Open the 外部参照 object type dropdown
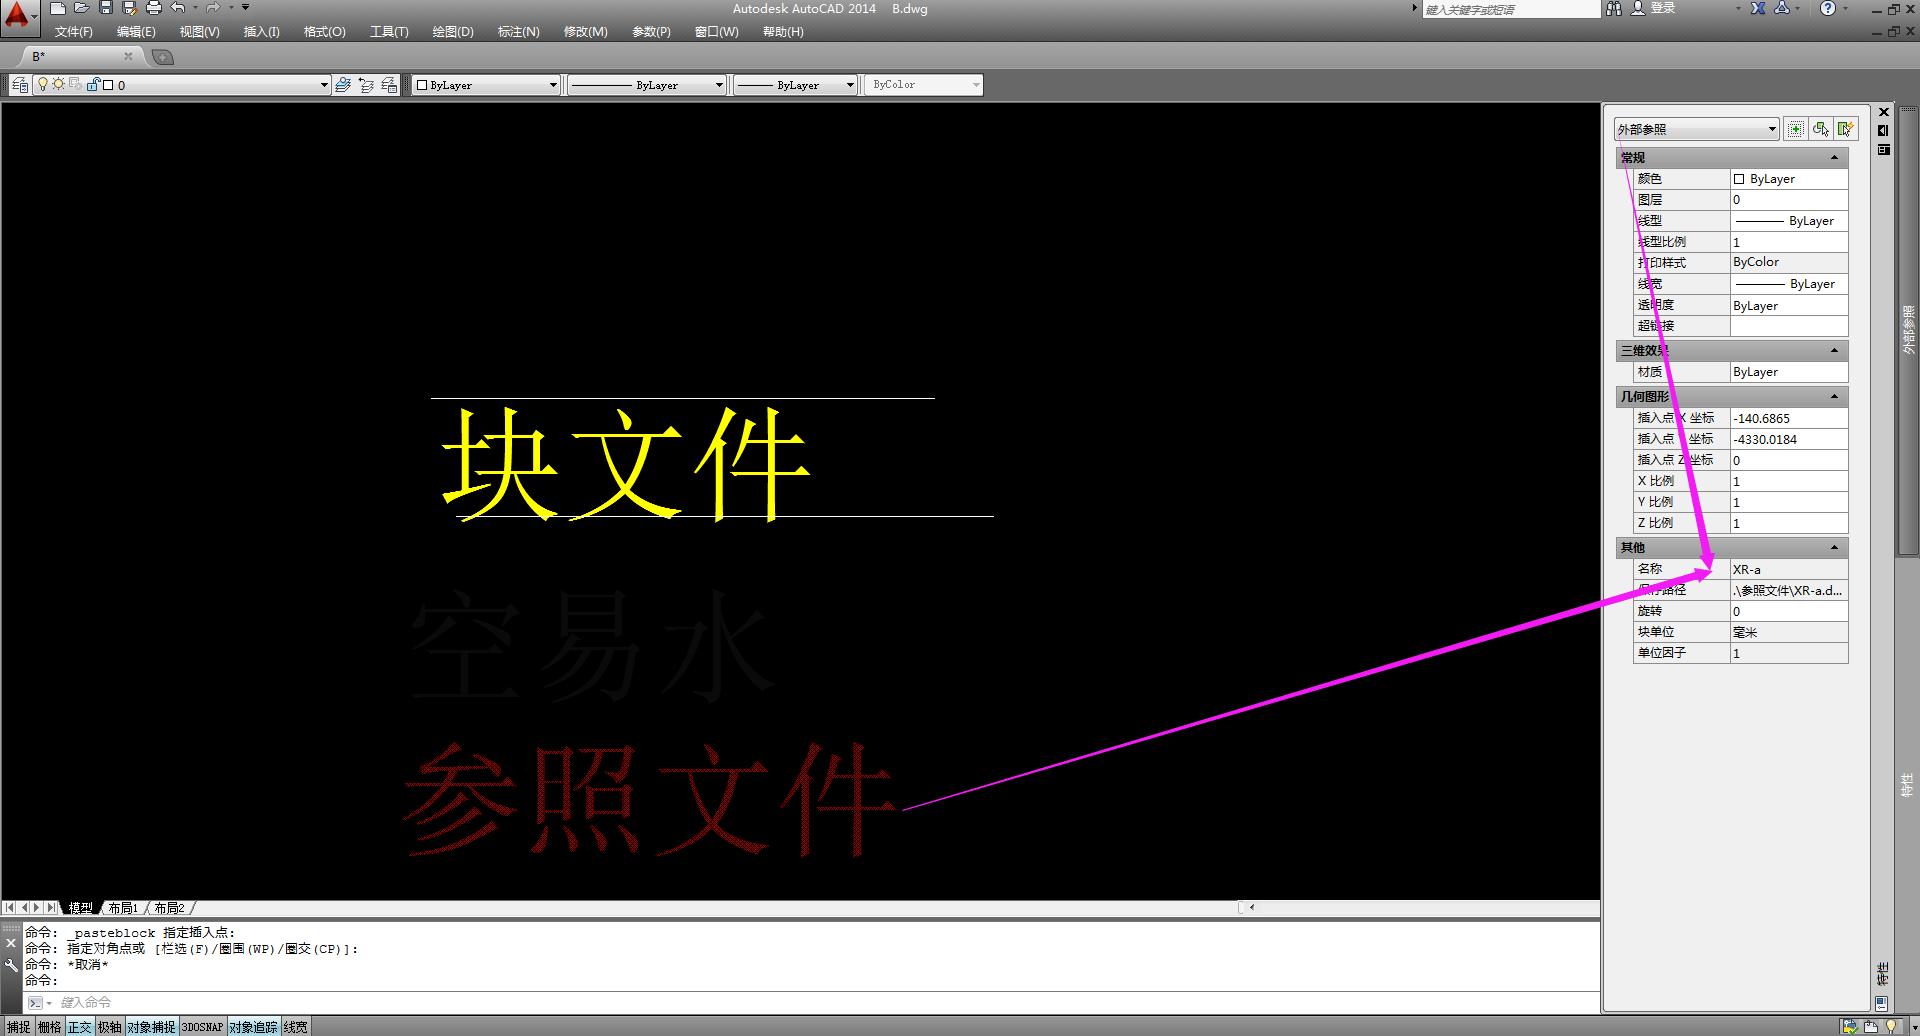Screen dimensions: 1920x1036 pyautogui.click(x=1696, y=129)
